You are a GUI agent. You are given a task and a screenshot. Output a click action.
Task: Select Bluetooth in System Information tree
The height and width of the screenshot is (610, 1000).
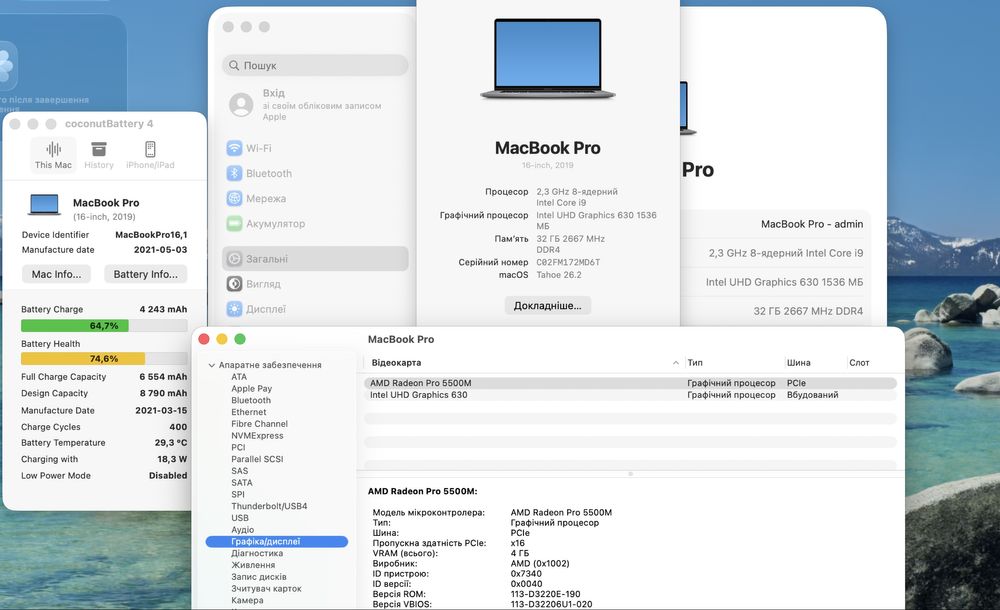251,400
